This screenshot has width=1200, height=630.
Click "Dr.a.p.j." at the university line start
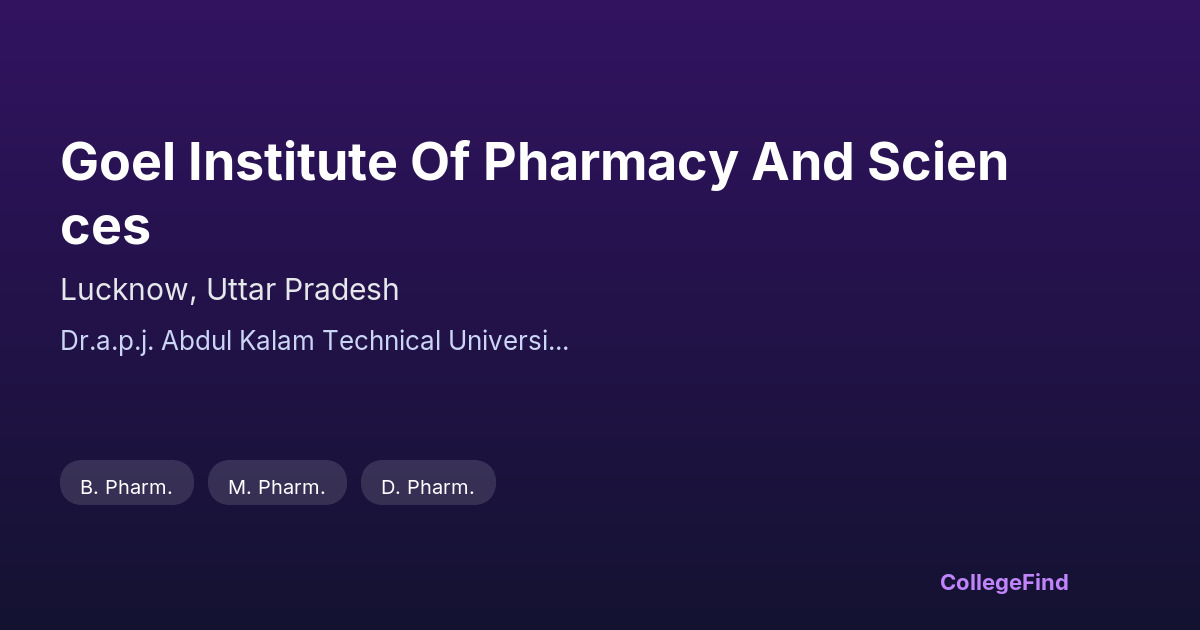point(106,341)
